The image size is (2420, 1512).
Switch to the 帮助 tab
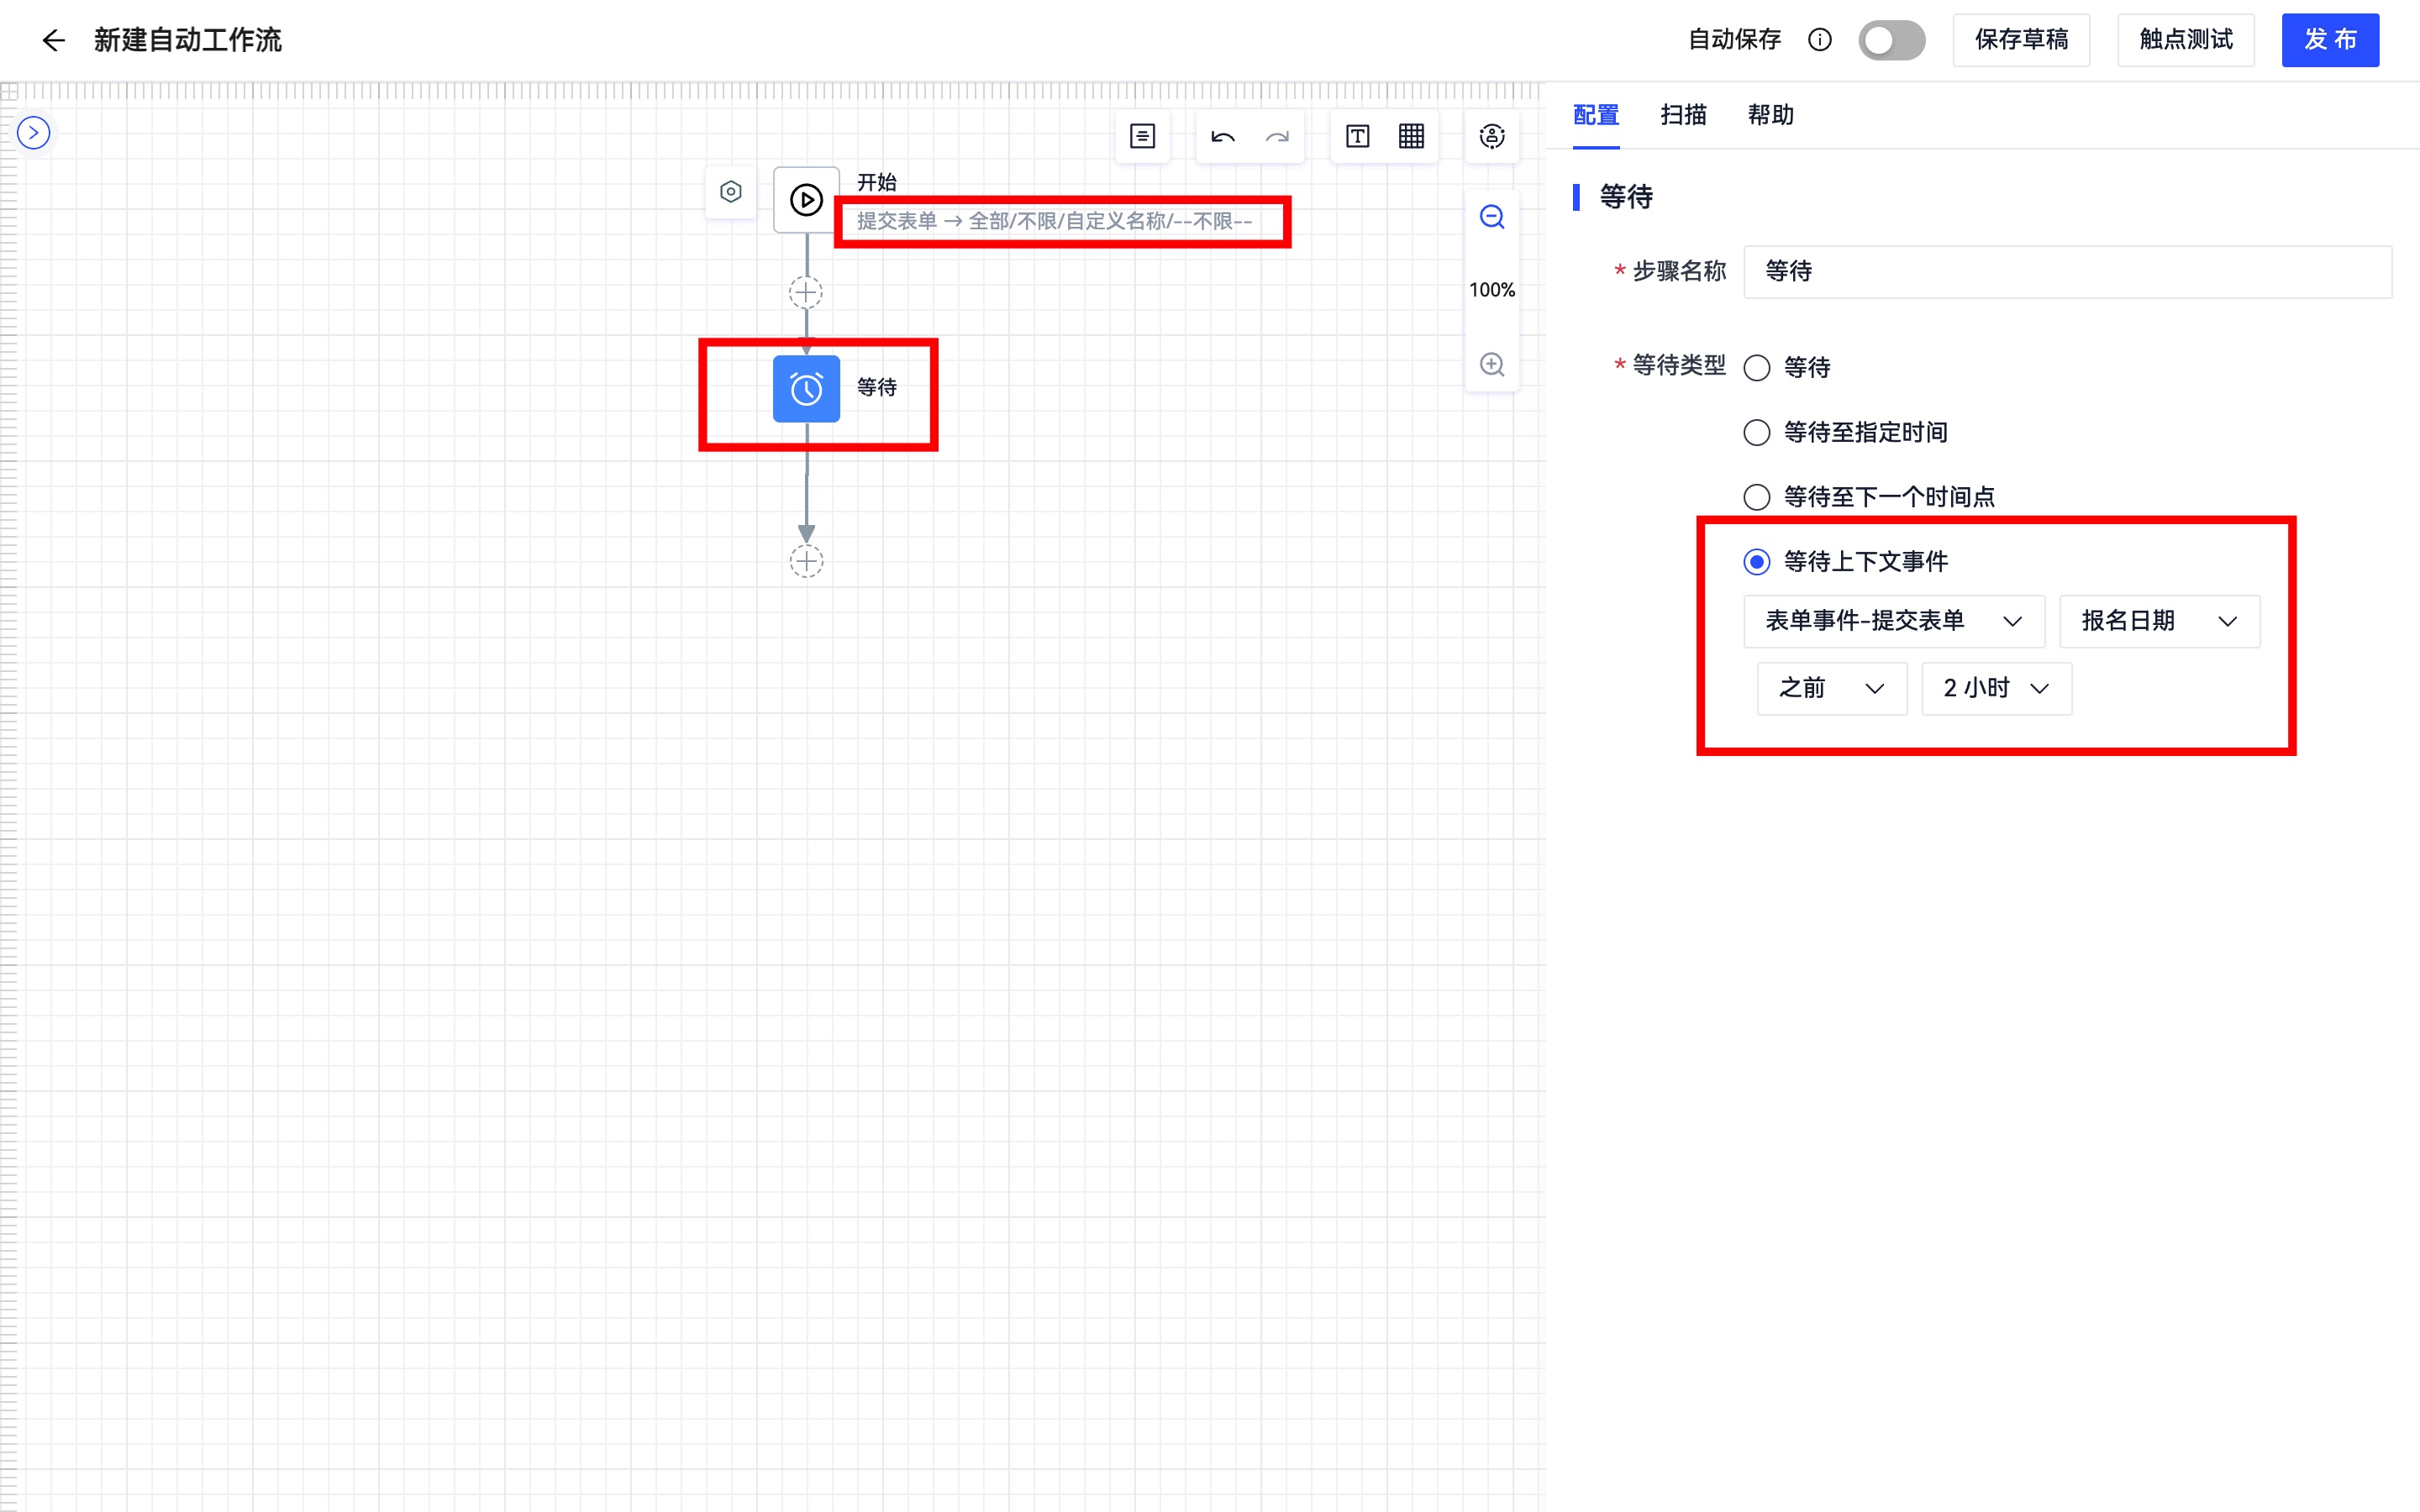coord(1770,115)
